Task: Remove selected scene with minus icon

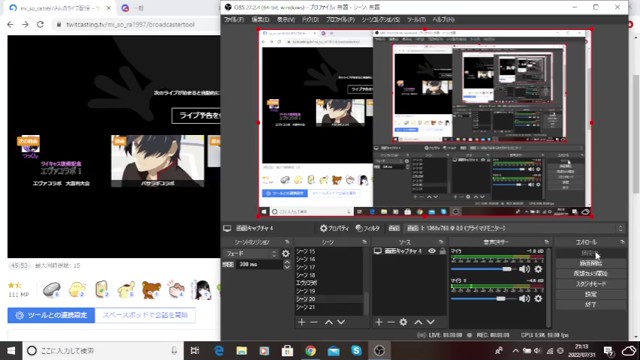Action: [314, 322]
